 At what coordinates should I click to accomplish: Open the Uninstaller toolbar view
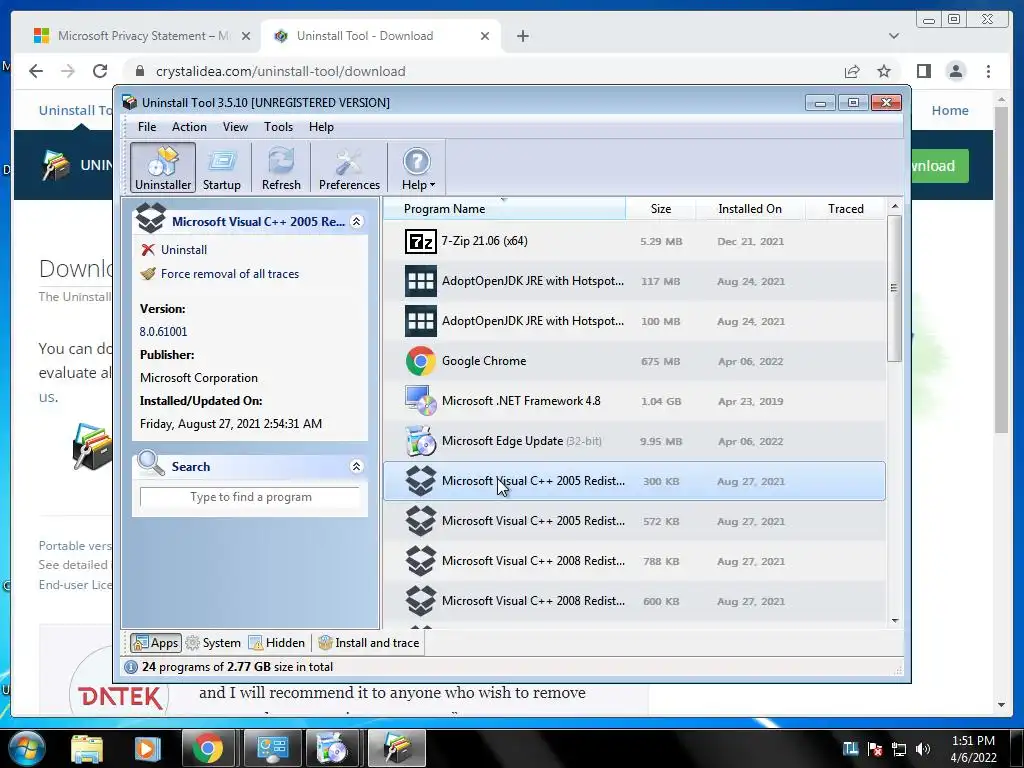tap(163, 168)
